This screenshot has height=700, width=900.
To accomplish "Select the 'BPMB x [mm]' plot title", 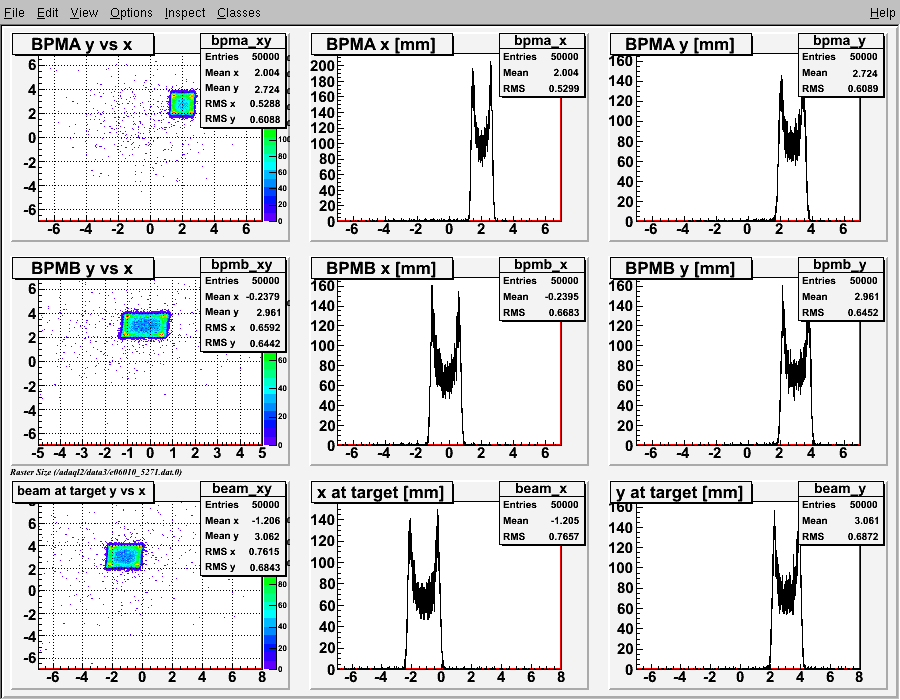I will pos(381,268).
